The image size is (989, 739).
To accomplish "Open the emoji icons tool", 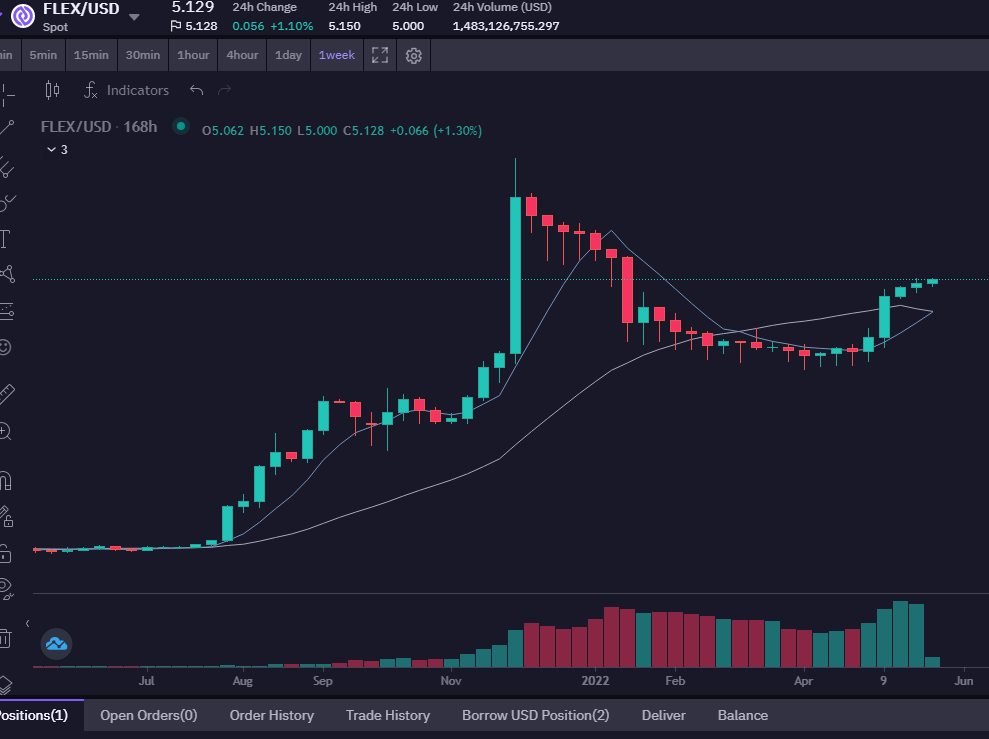I will 5,347.
